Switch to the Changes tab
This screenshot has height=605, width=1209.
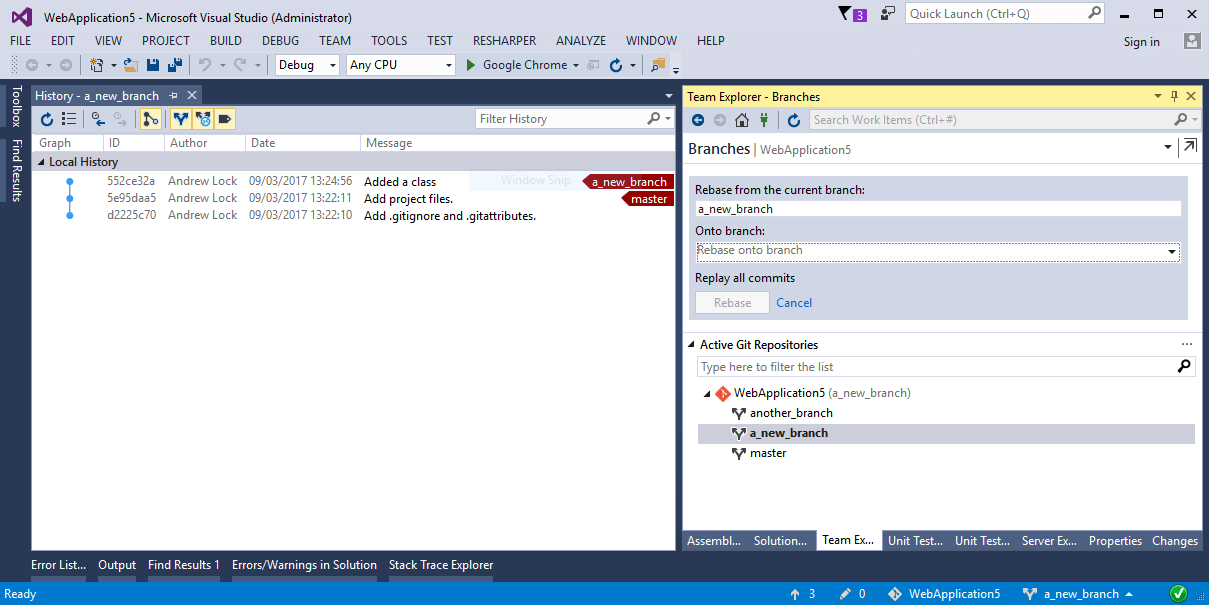tap(1174, 540)
